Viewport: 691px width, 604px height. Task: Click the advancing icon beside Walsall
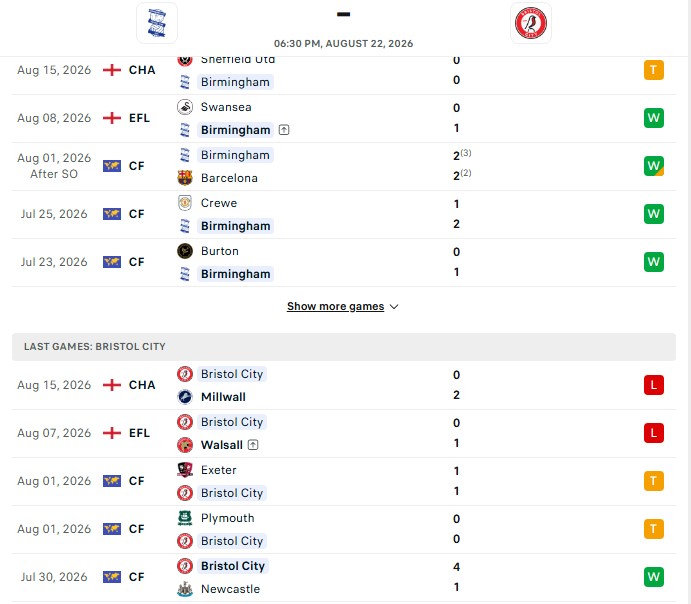pos(253,445)
